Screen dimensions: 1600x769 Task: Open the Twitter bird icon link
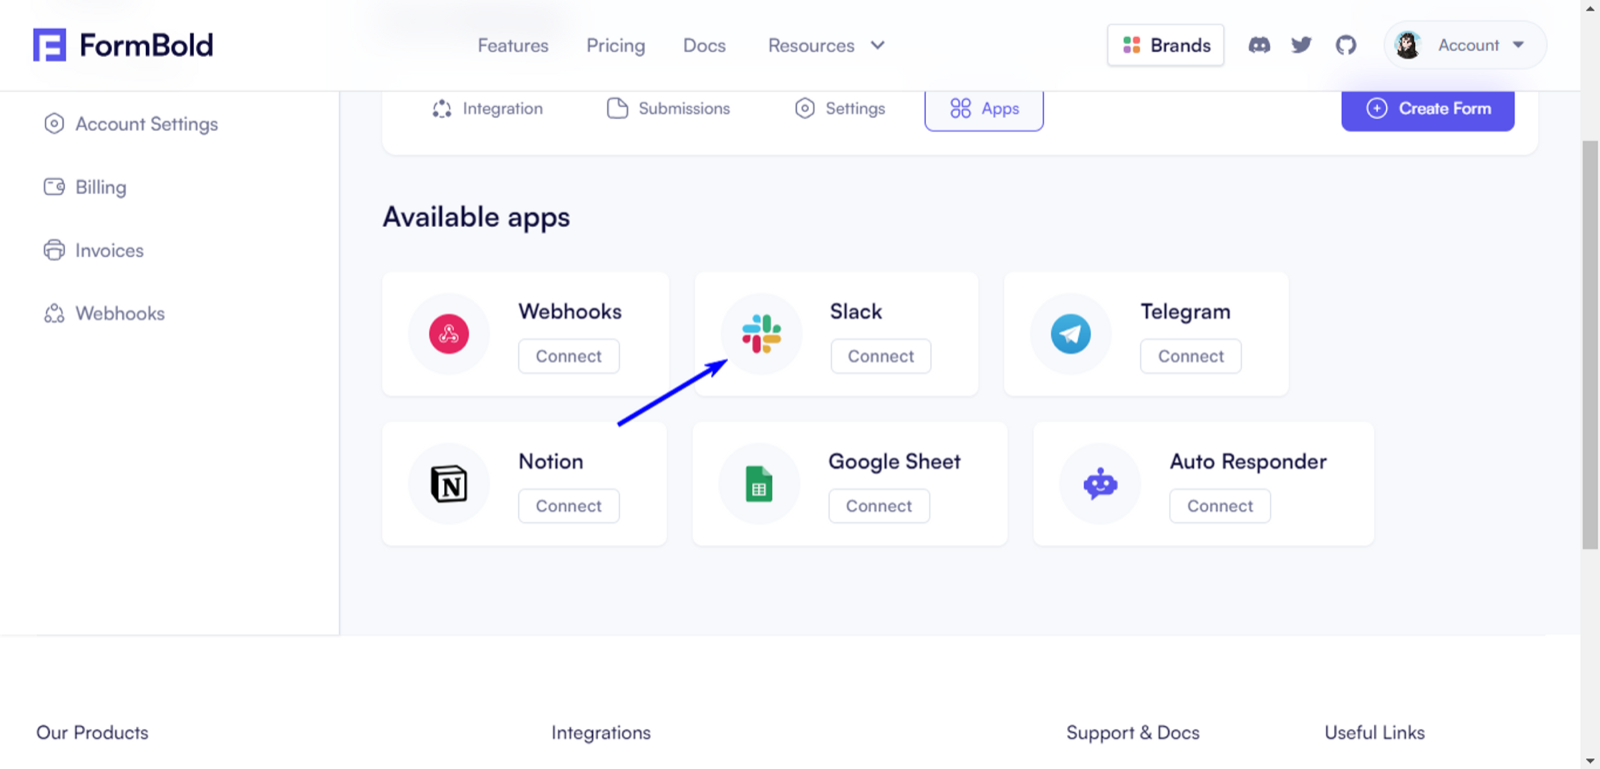pyautogui.click(x=1301, y=45)
